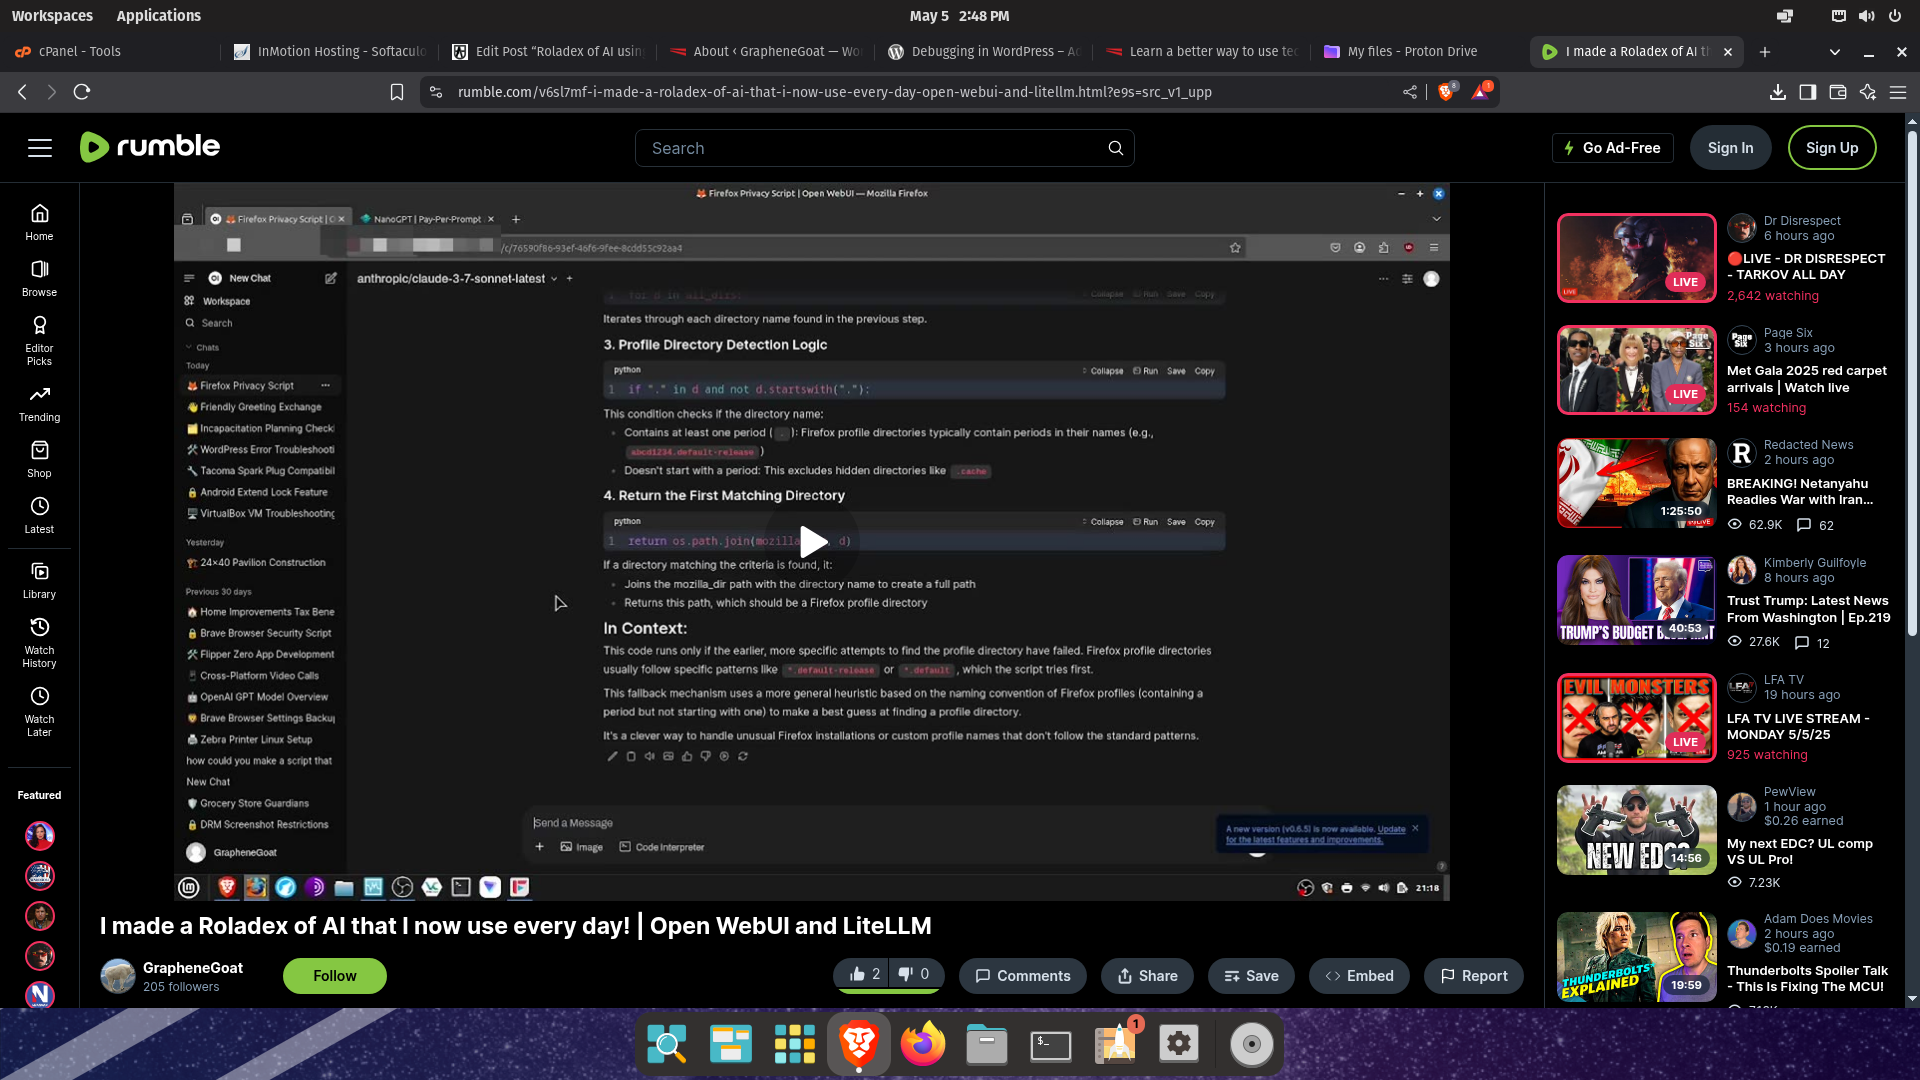Image resolution: width=1920 pixels, height=1080 pixels.
Task: Click the browser back arrow
Action: [22, 92]
